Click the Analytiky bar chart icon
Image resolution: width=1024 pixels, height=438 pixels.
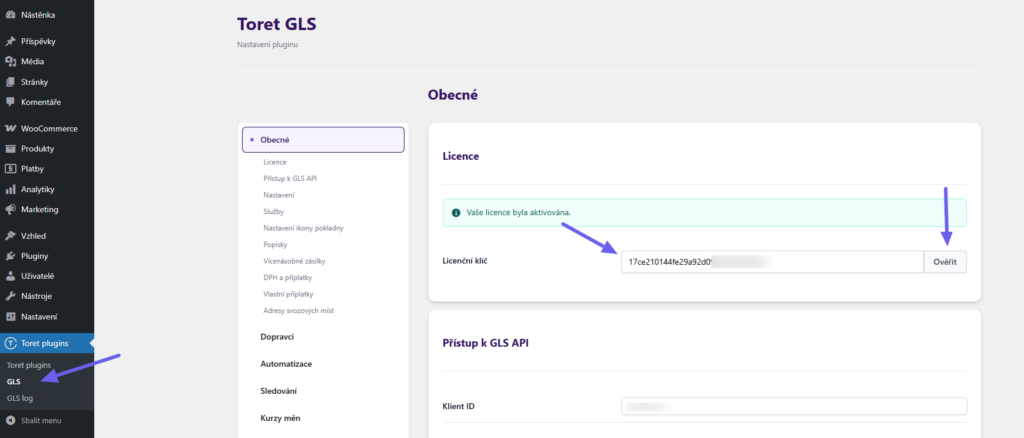click(10, 189)
